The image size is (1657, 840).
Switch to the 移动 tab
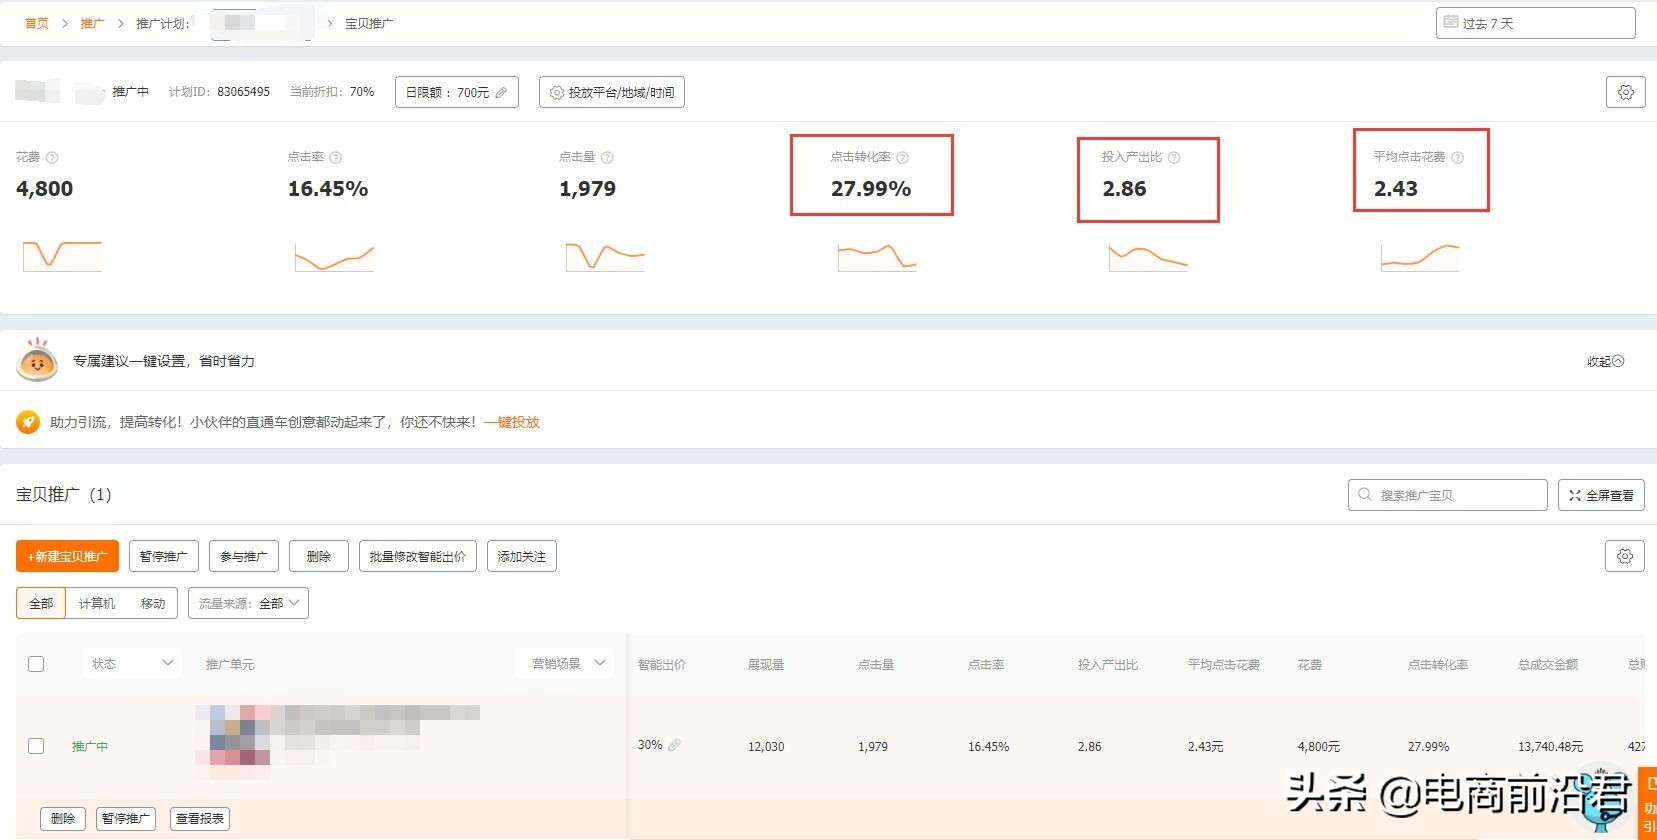pos(153,603)
